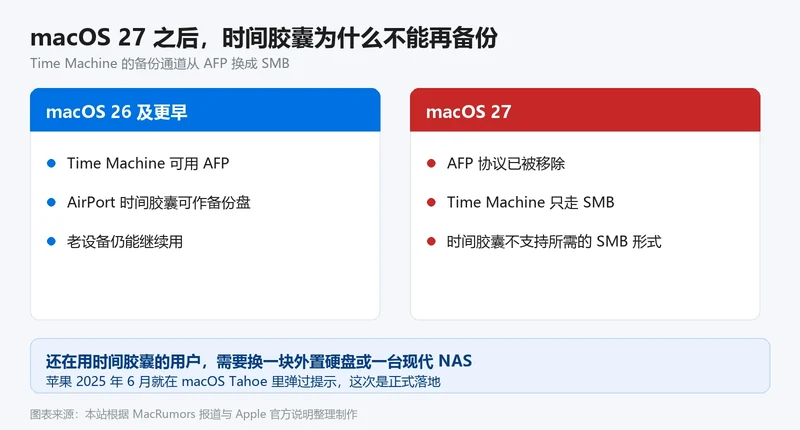Click 'Time Machine 只走 SMB' line
800x430 pixels.
tap(531, 203)
